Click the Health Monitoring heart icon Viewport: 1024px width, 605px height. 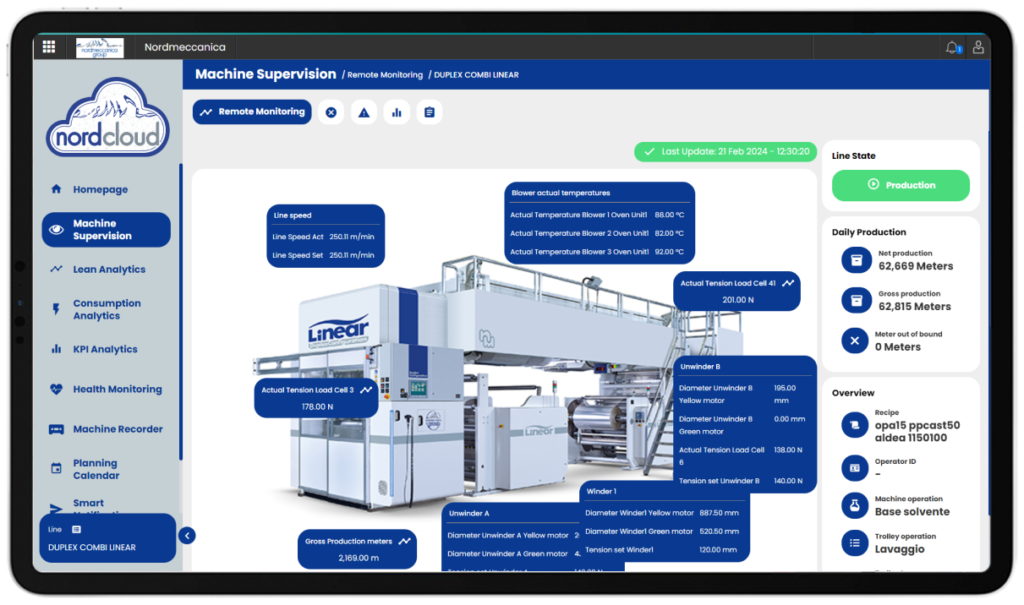point(56,389)
